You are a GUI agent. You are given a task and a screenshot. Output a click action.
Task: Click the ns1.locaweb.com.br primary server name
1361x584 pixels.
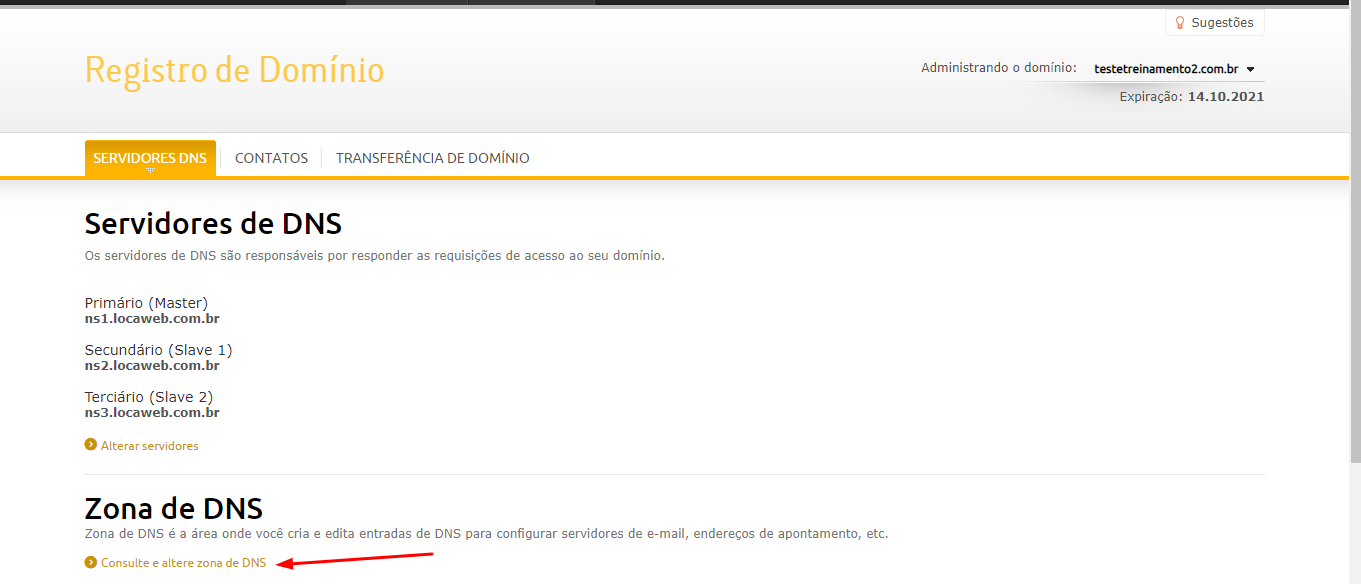click(152, 319)
